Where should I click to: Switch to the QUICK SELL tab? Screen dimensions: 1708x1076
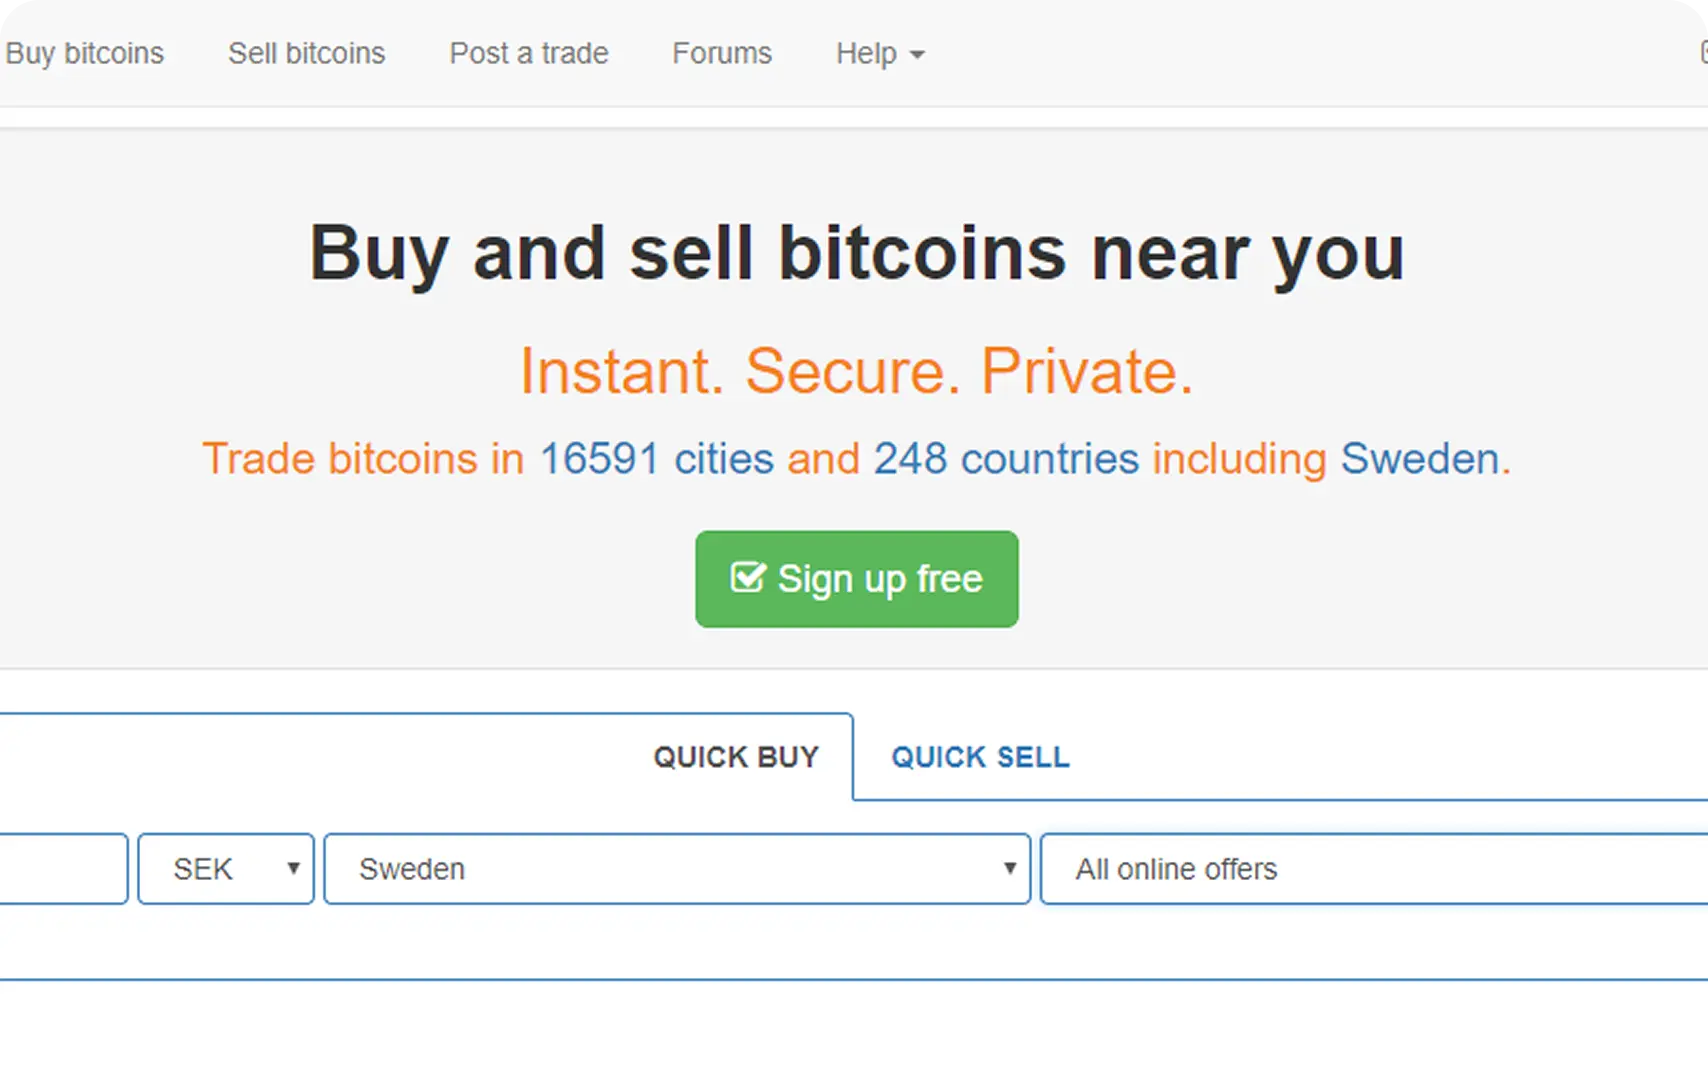[x=979, y=757]
